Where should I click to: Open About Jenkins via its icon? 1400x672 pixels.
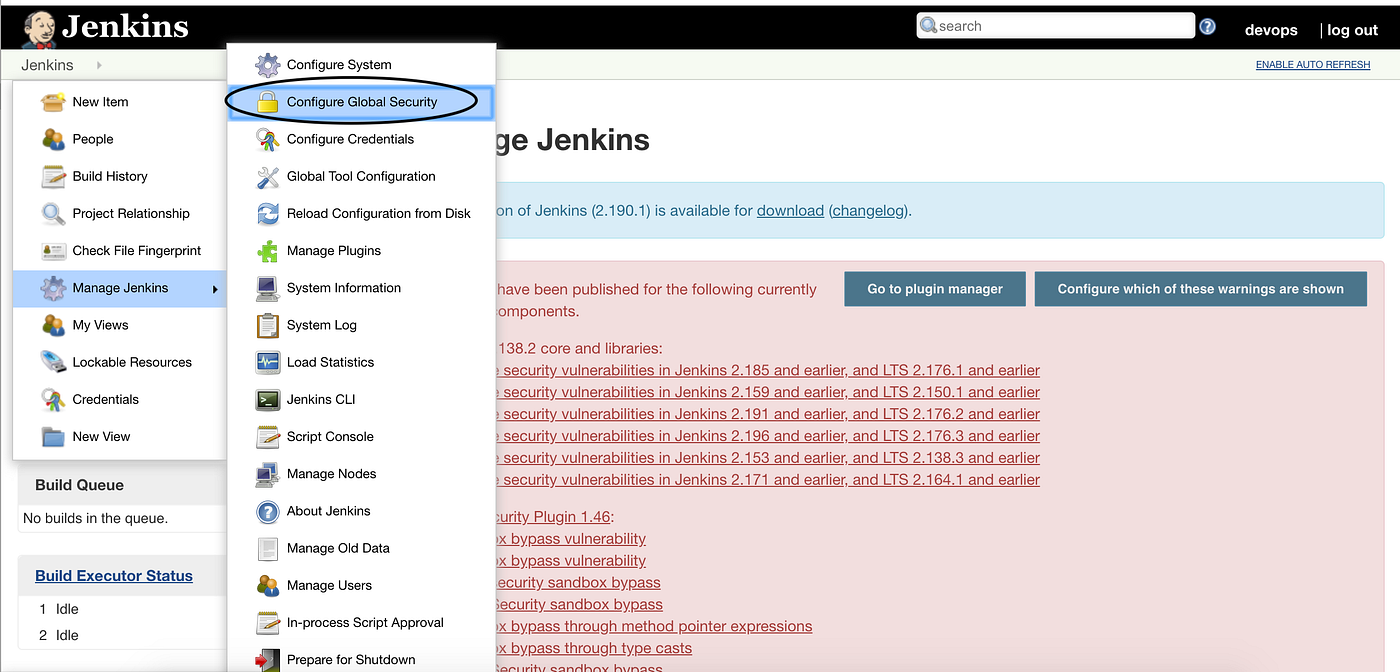tap(266, 510)
